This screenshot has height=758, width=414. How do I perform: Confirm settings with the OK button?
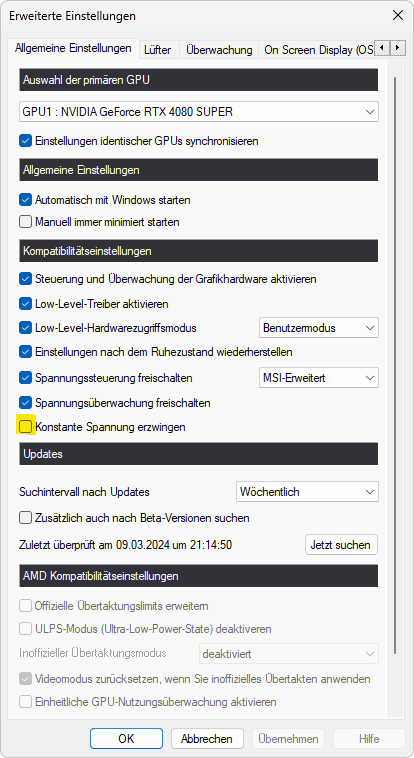tap(126, 739)
